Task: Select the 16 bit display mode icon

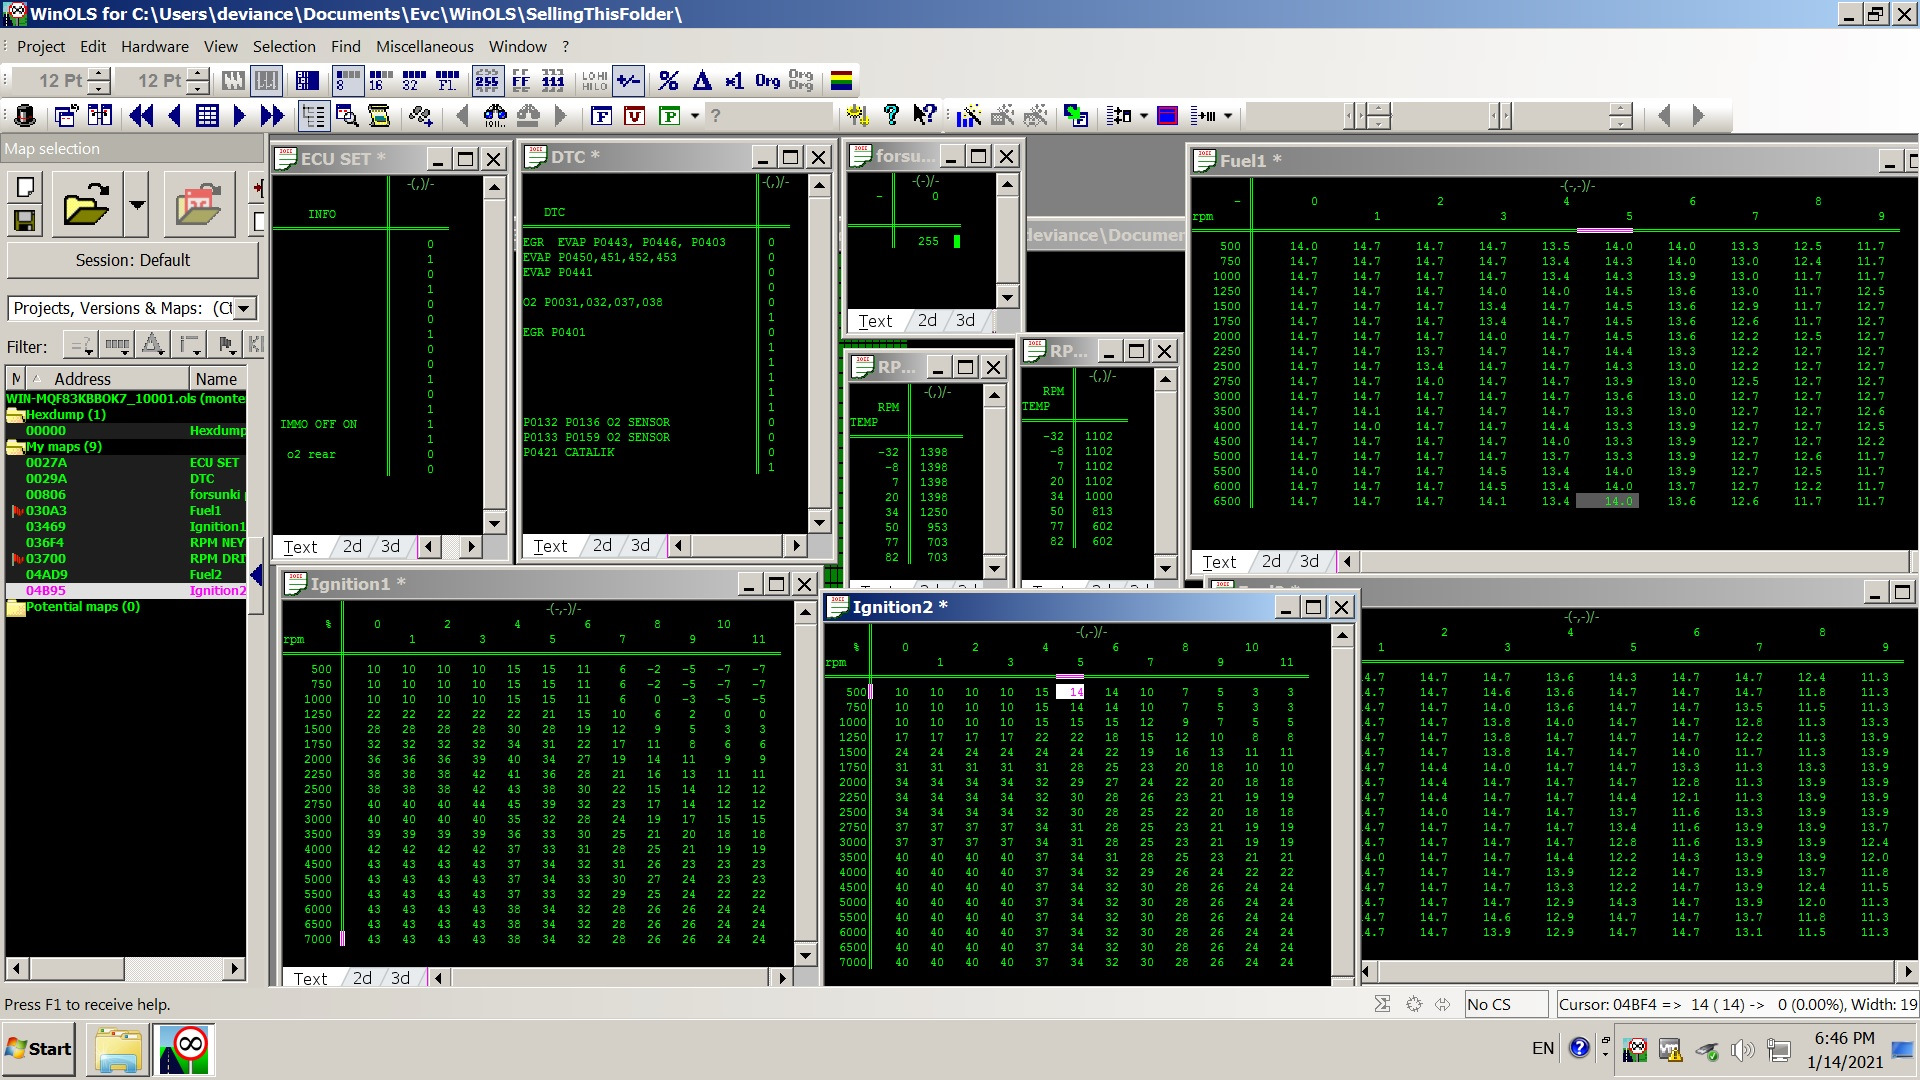Action: [x=381, y=81]
